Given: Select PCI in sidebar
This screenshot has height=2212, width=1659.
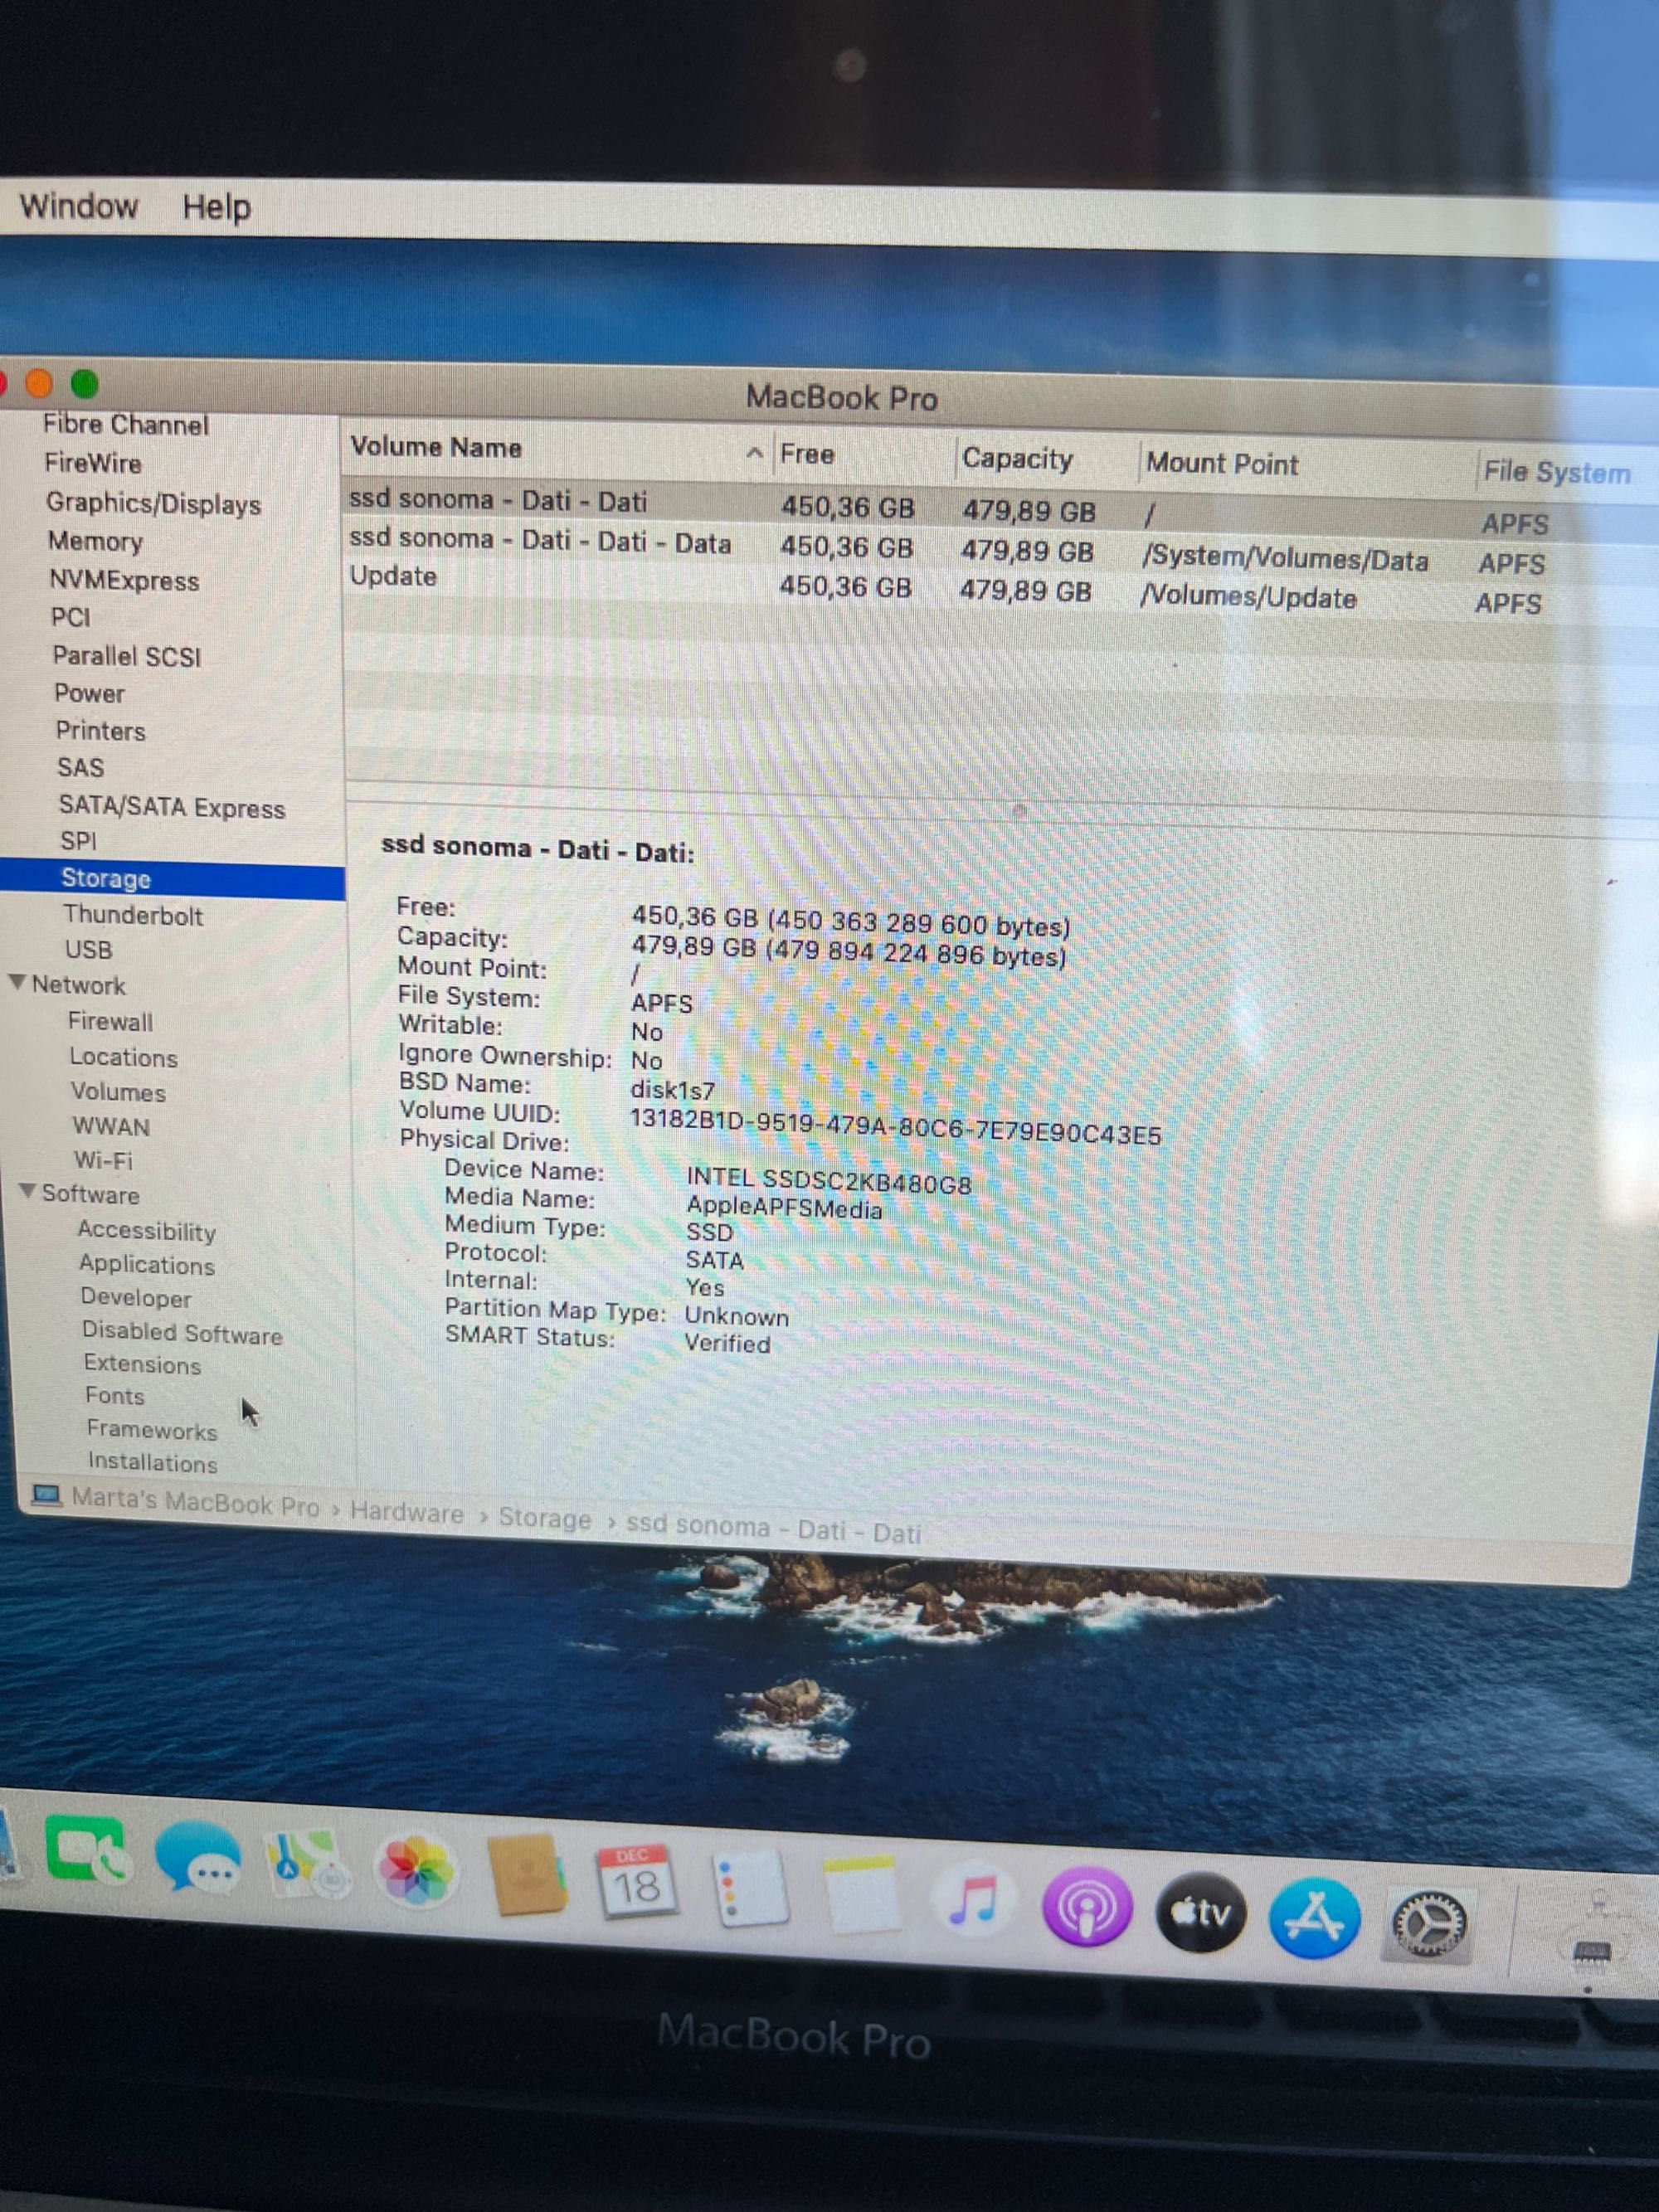Looking at the screenshot, I should tap(70, 617).
